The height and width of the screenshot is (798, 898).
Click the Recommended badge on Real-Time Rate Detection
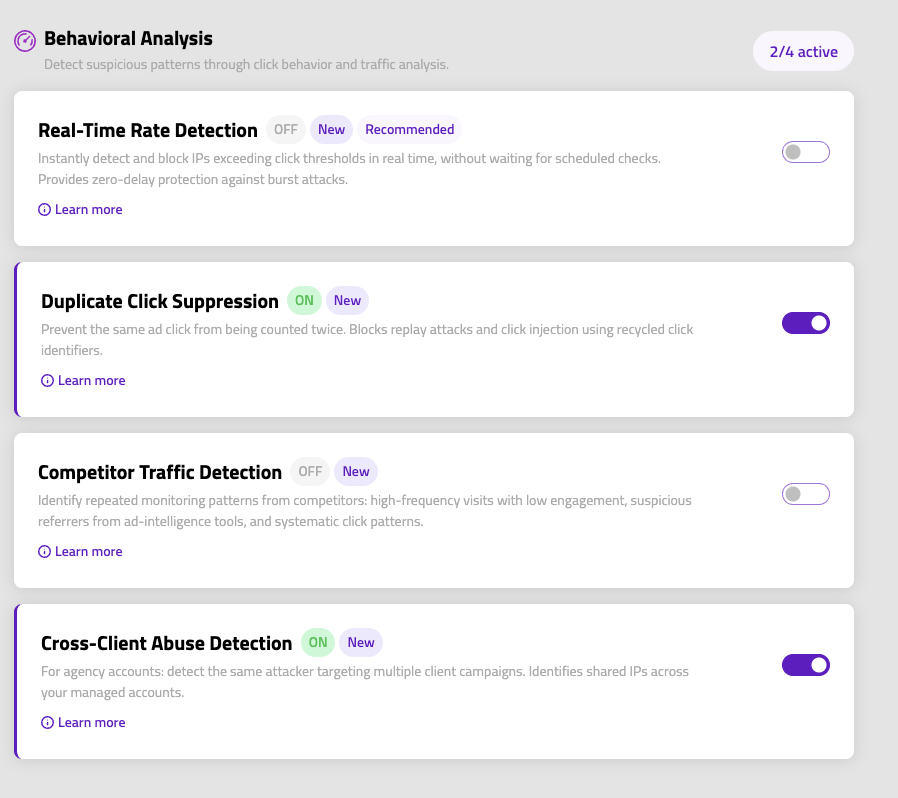click(x=409, y=129)
